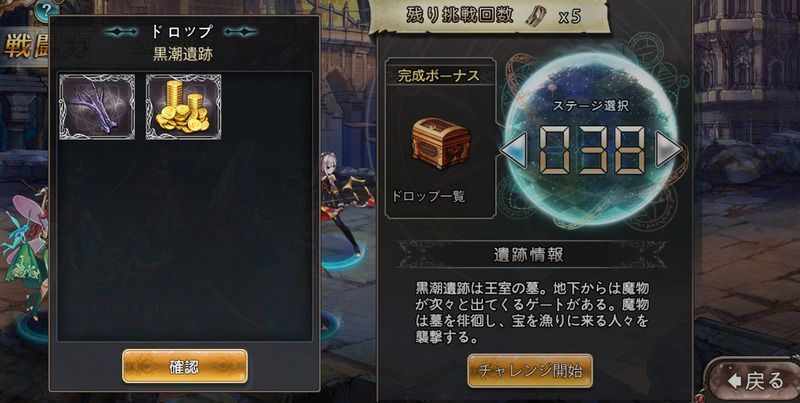Click the 残り挑戦回数 key icon

coord(536,17)
